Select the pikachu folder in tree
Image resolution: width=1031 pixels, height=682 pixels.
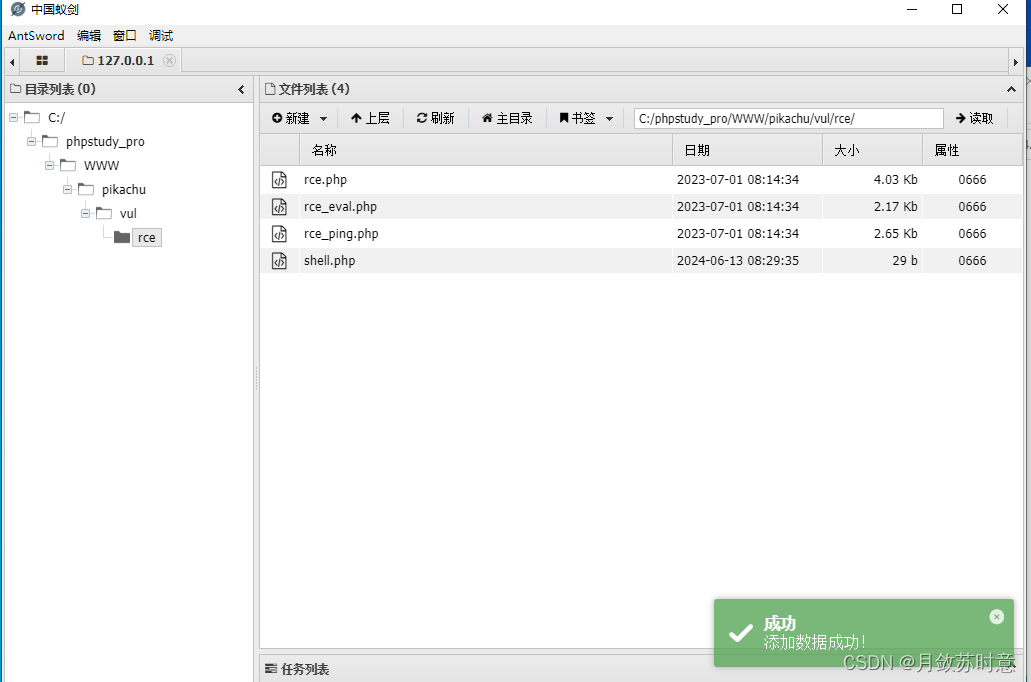(x=124, y=189)
